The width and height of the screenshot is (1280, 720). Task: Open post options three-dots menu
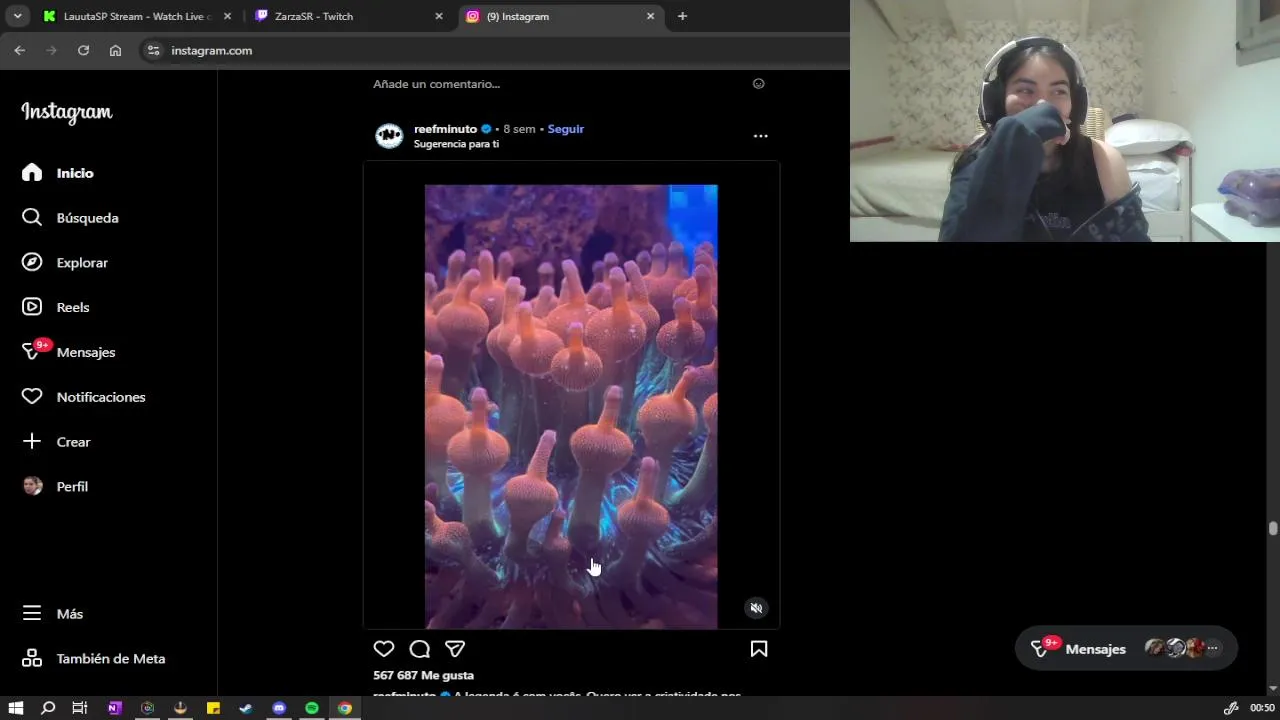[761, 136]
